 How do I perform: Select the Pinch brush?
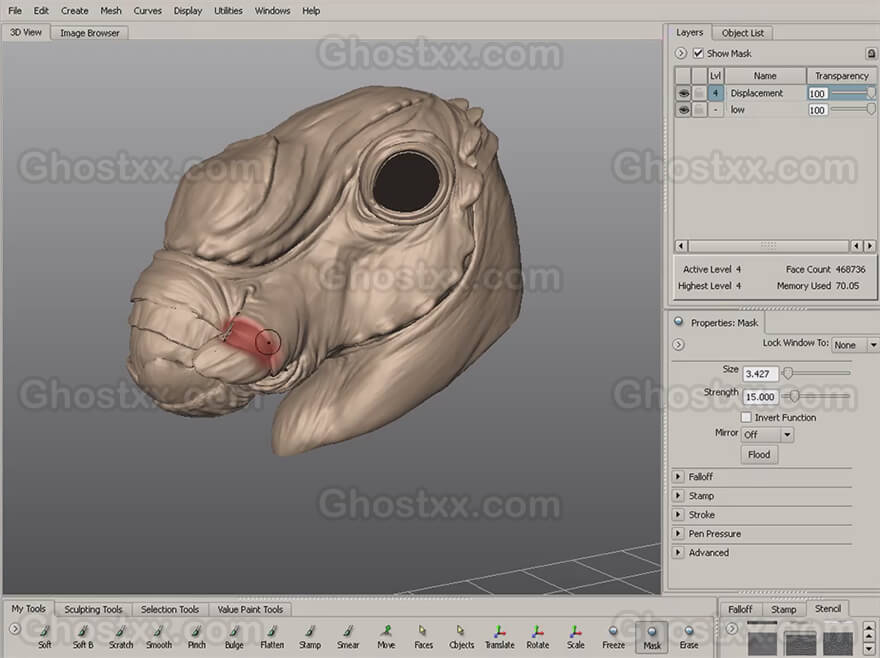[x=196, y=637]
